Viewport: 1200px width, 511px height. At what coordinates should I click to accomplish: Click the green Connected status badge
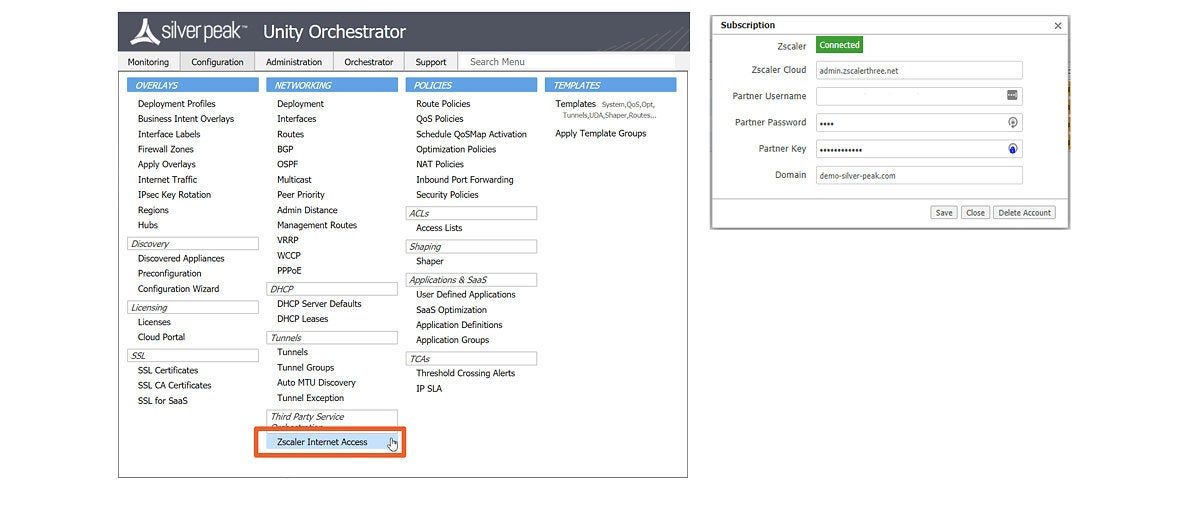point(840,45)
